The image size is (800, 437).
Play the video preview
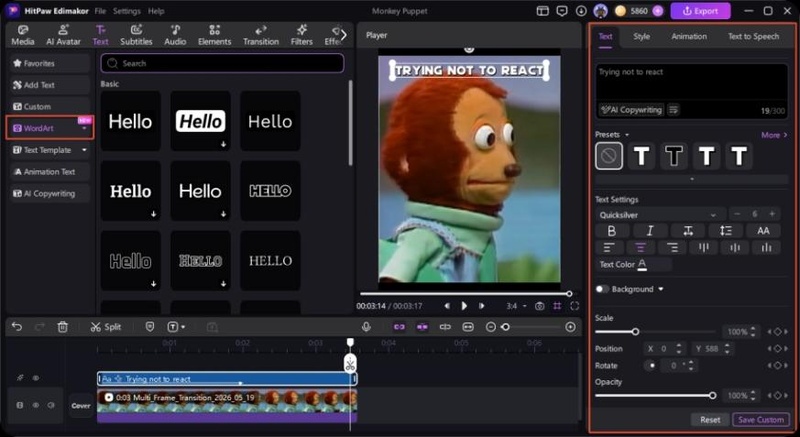coord(464,306)
